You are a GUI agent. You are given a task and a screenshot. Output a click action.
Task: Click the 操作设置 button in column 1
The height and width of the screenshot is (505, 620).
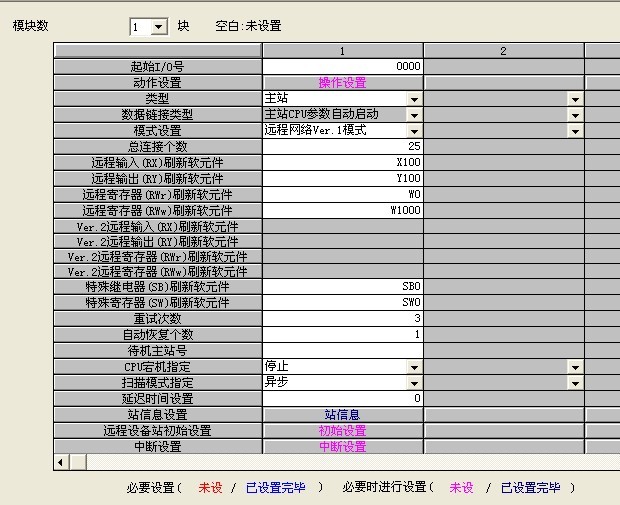(342, 83)
